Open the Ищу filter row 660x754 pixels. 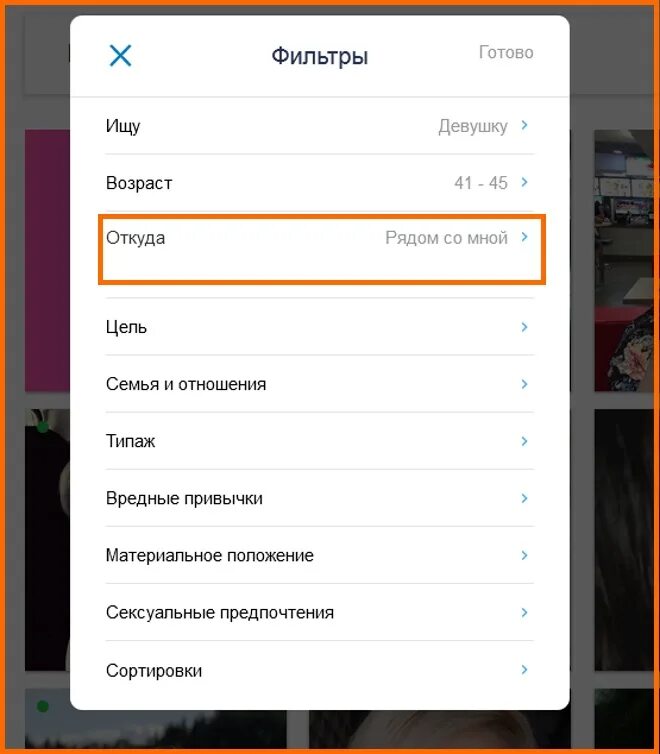(x=320, y=126)
